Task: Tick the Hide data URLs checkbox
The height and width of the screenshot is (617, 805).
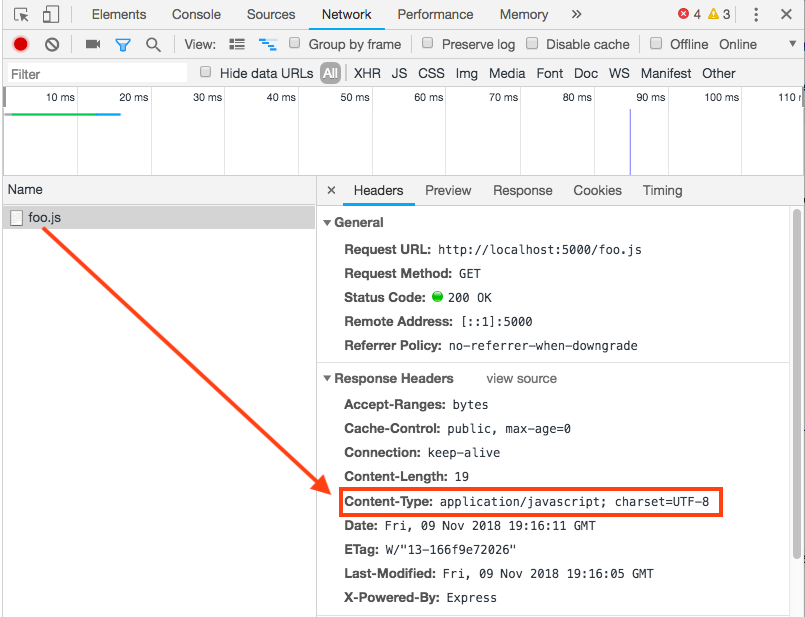Action: [206, 72]
